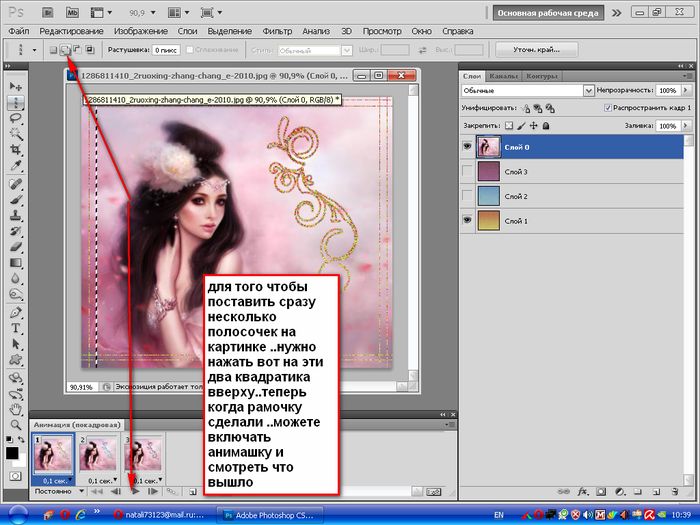700x525 pixels.
Task: Play the animation
Action: (136, 491)
